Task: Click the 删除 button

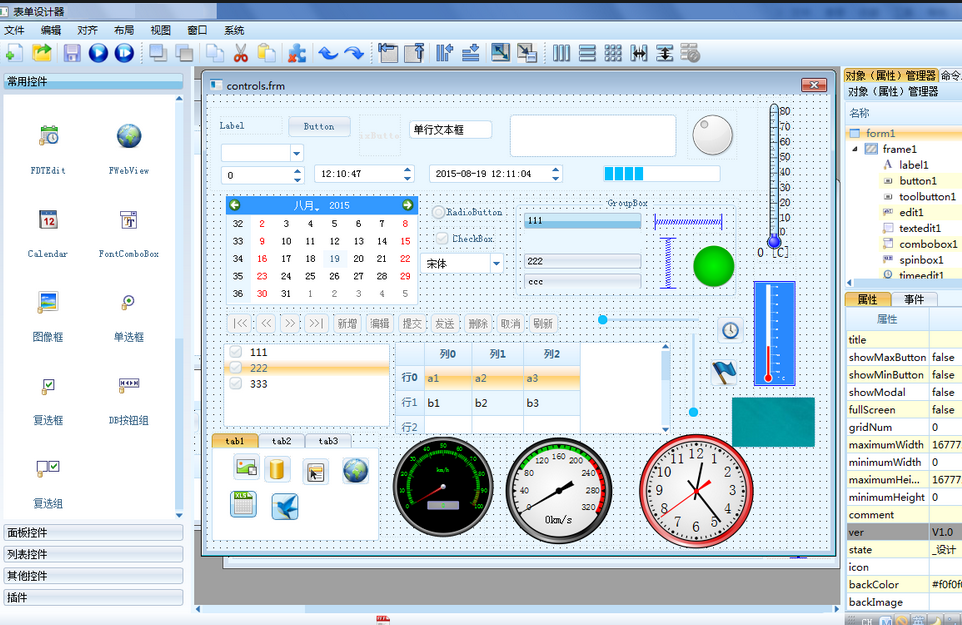Action: [478, 323]
